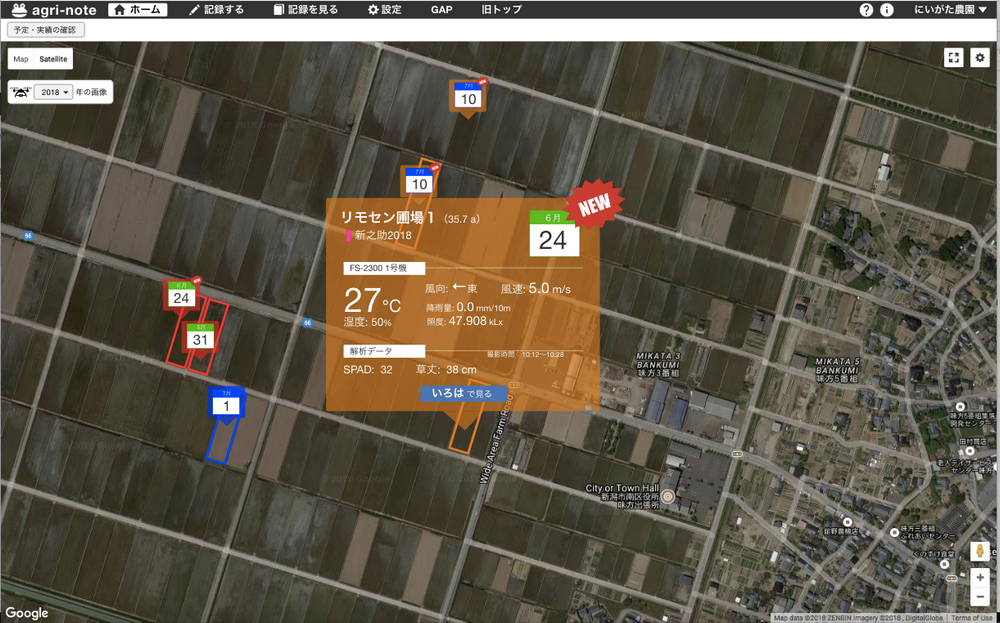Click the Street View pegman icon
The image size is (1000, 623).
[x=980, y=552]
